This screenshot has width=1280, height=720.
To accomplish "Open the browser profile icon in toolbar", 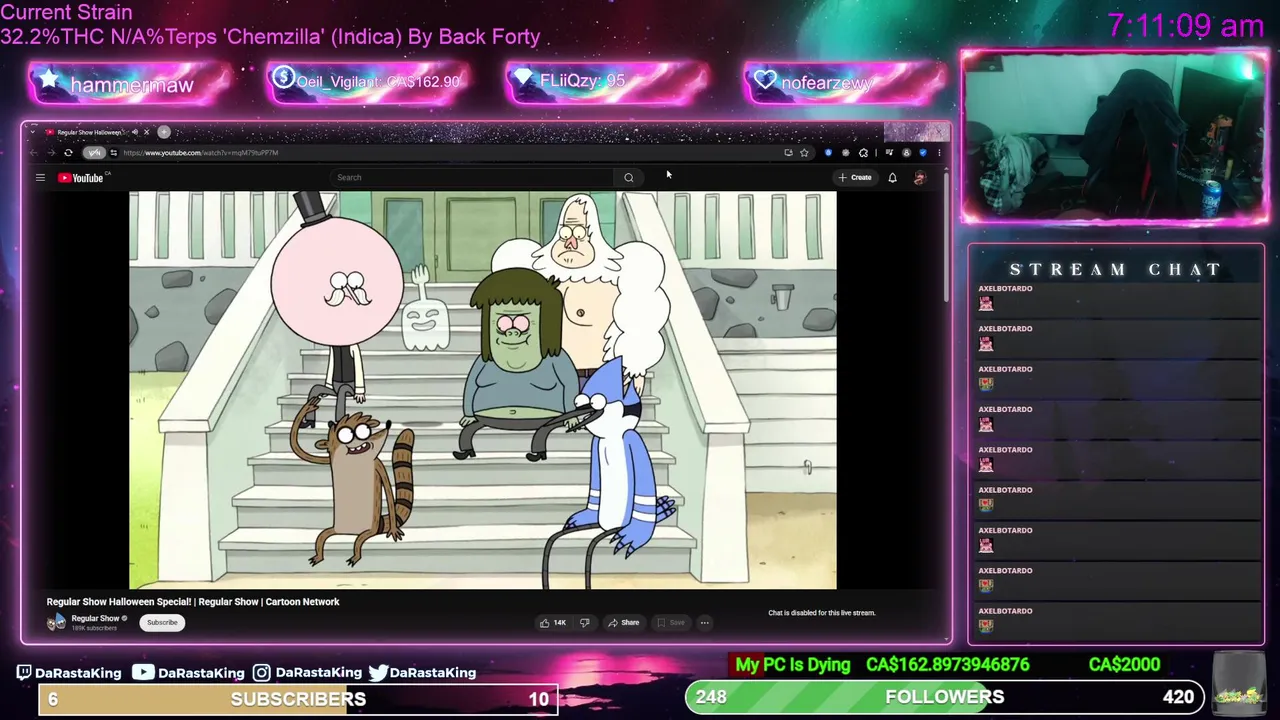I will (906, 153).
